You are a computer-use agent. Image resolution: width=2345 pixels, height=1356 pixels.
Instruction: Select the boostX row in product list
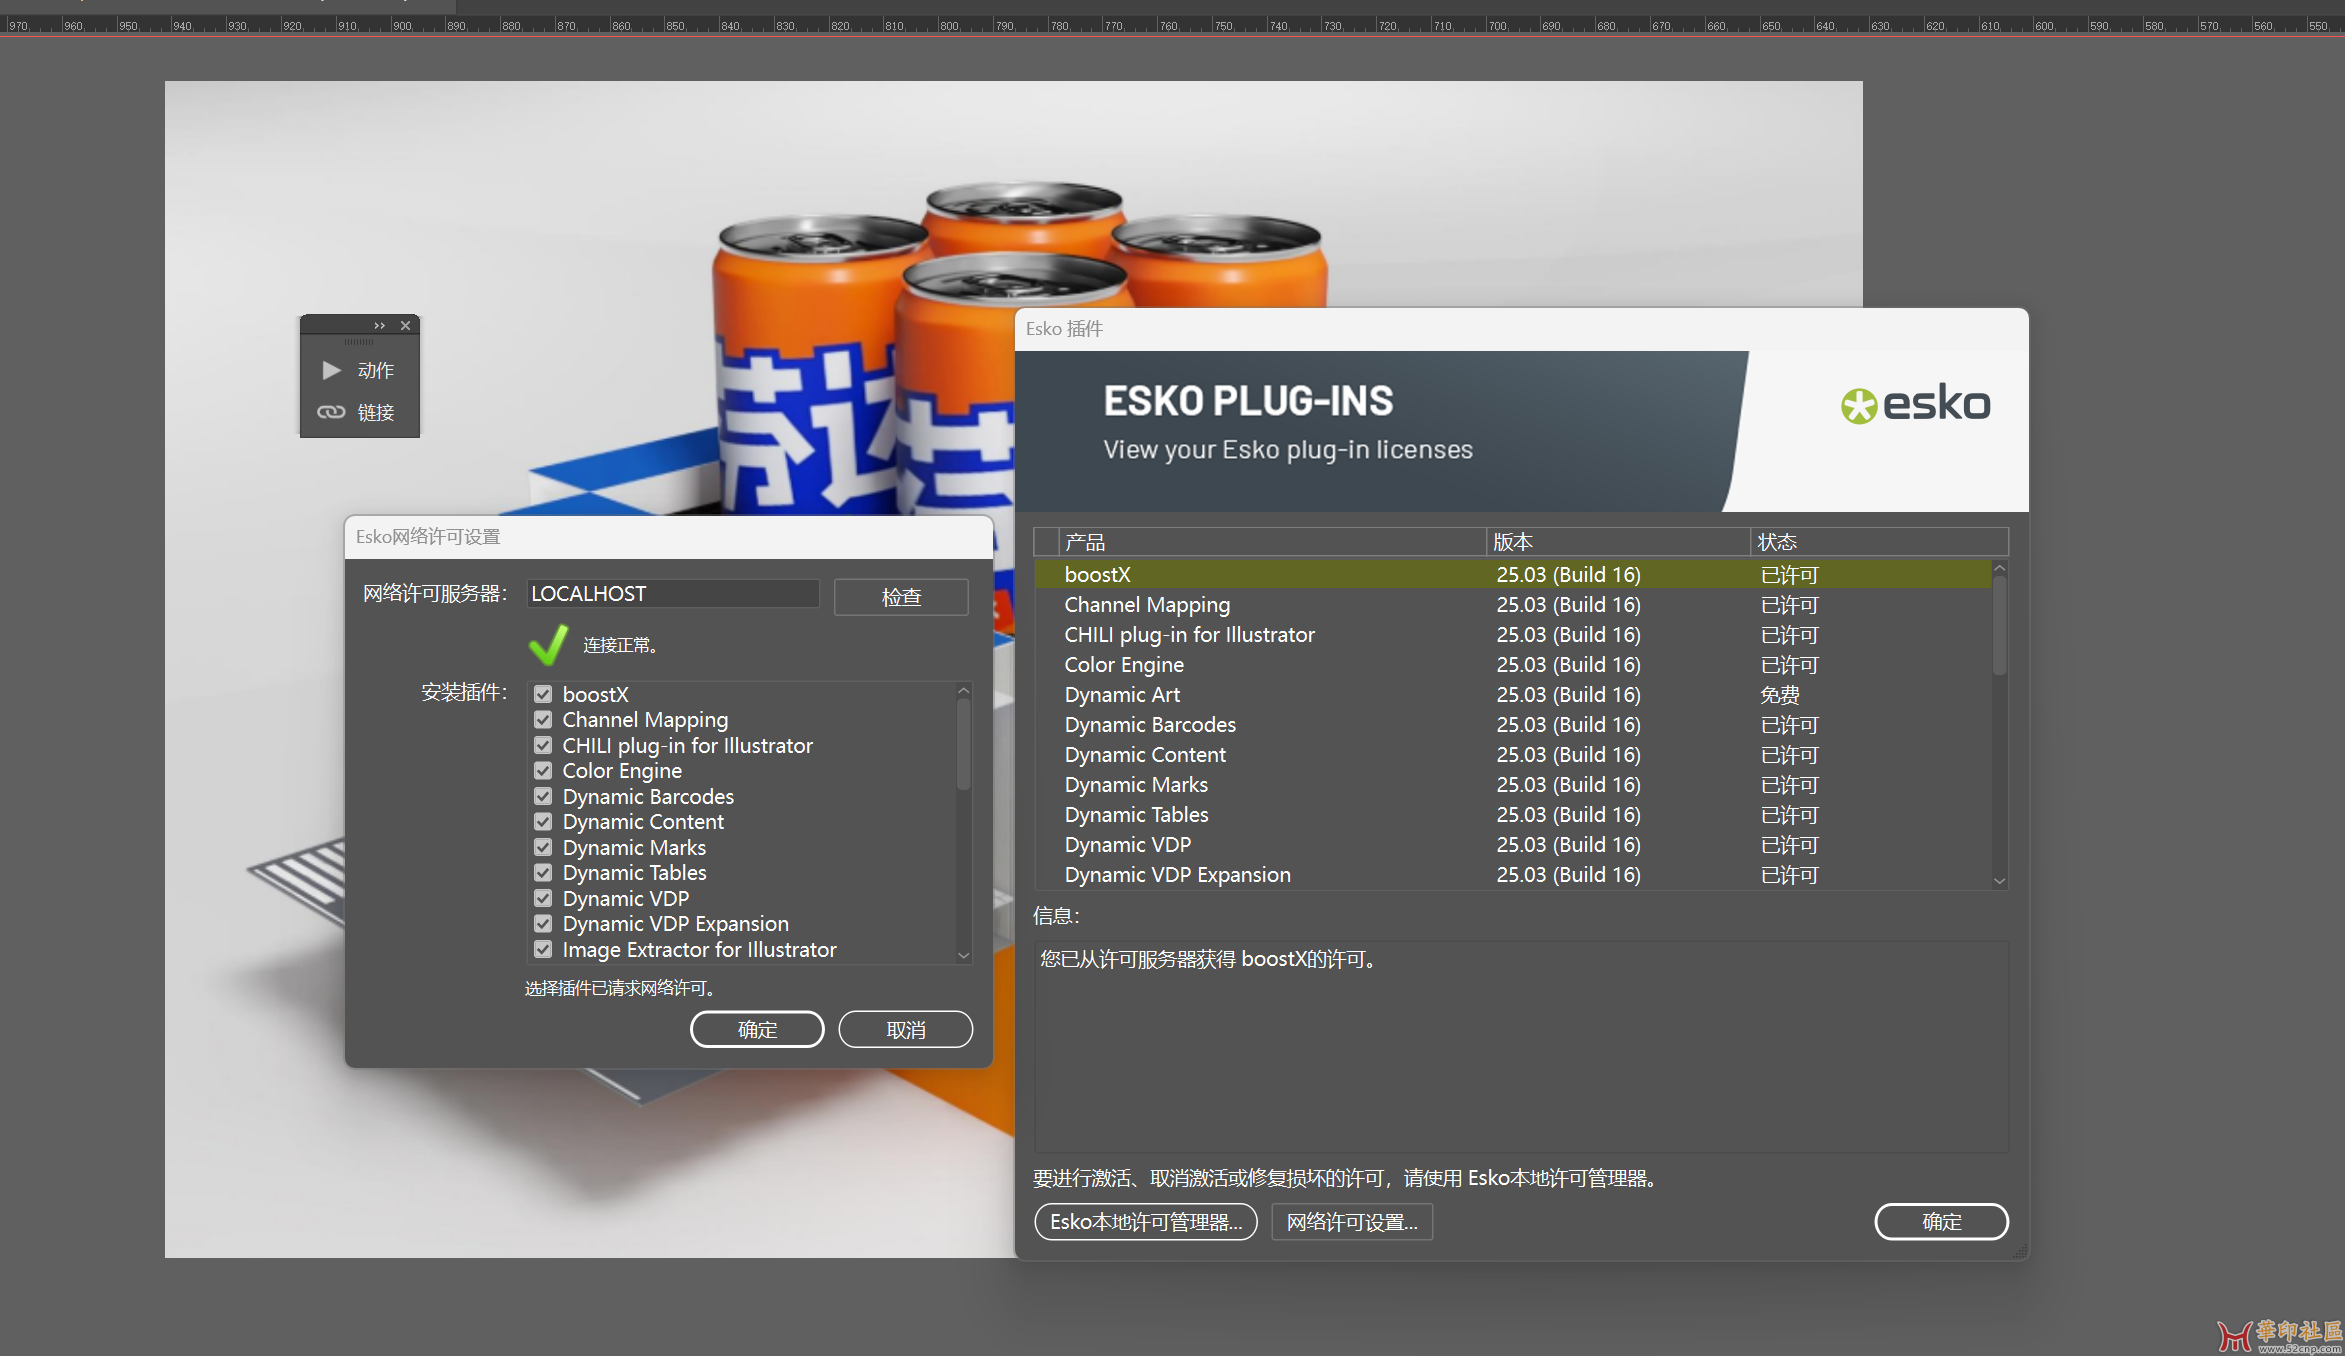(x=1512, y=575)
